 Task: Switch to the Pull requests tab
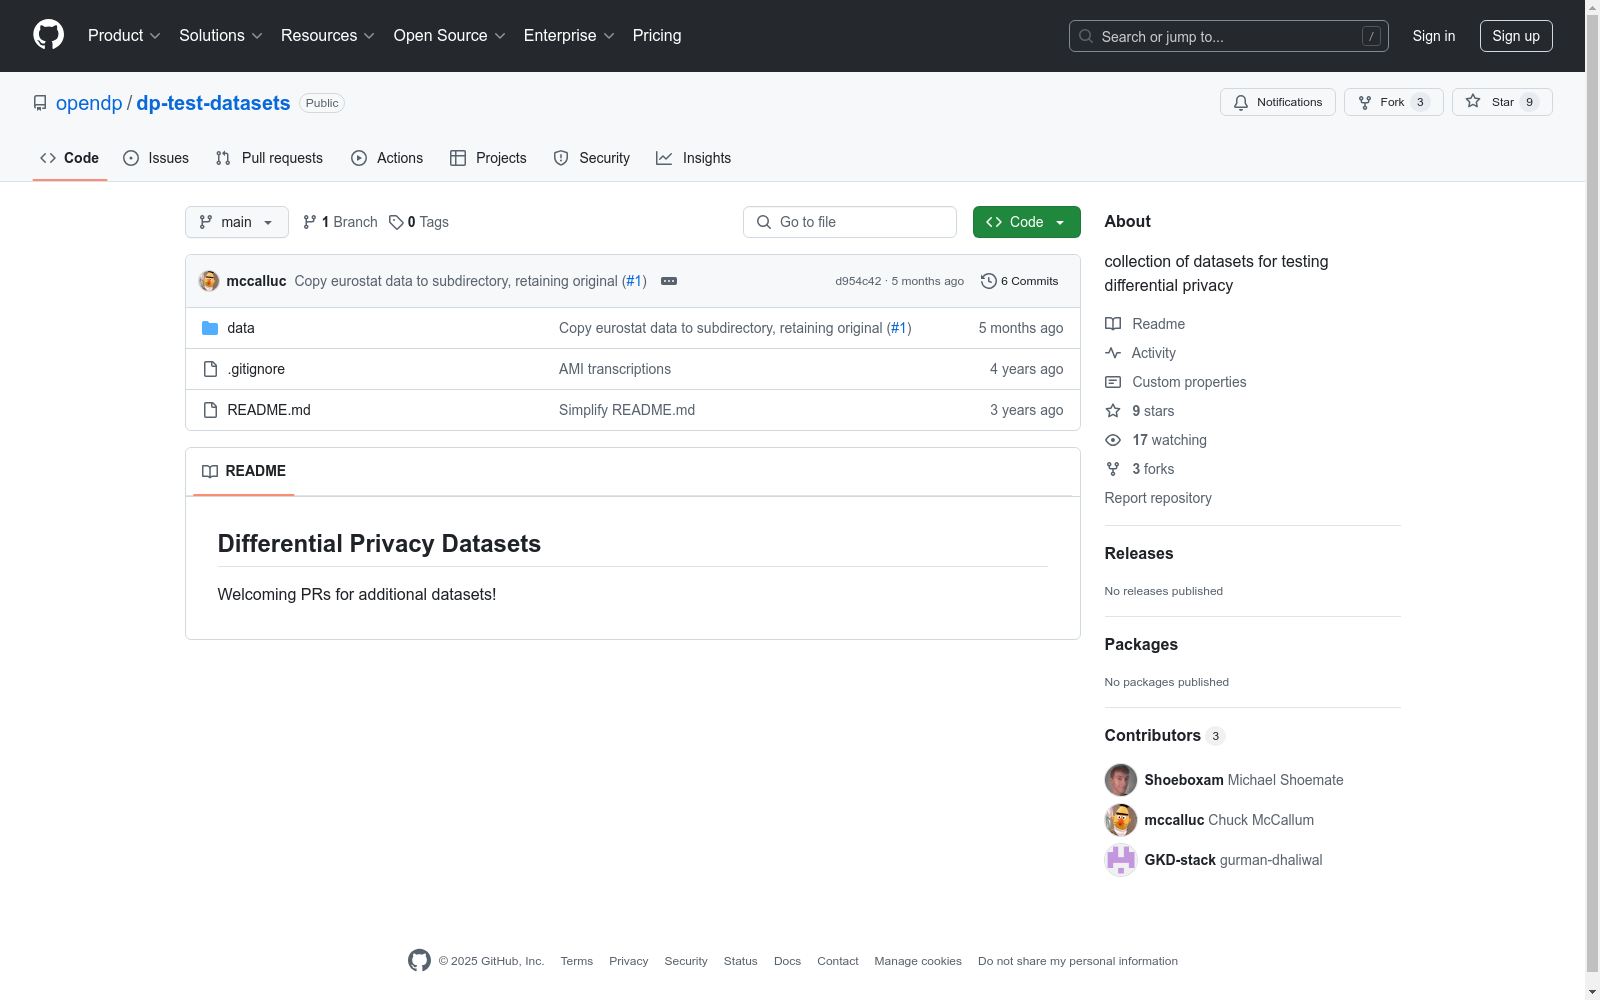tap(269, 158)
